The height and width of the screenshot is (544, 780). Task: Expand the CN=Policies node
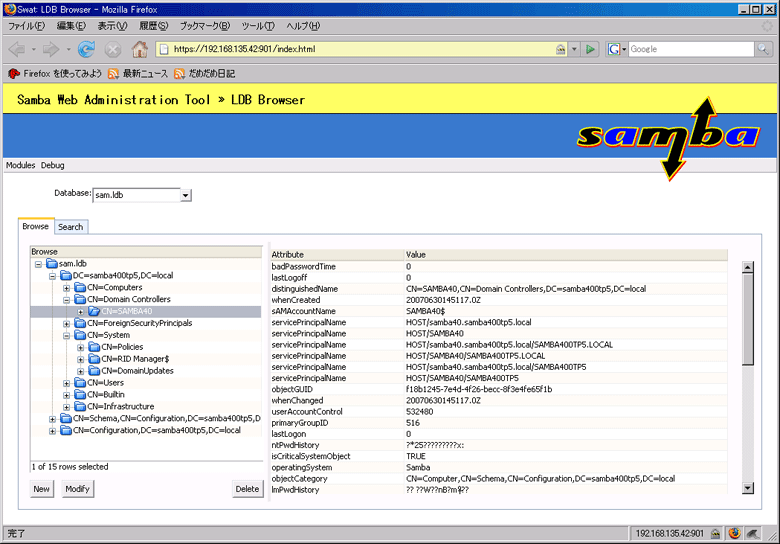80,348
